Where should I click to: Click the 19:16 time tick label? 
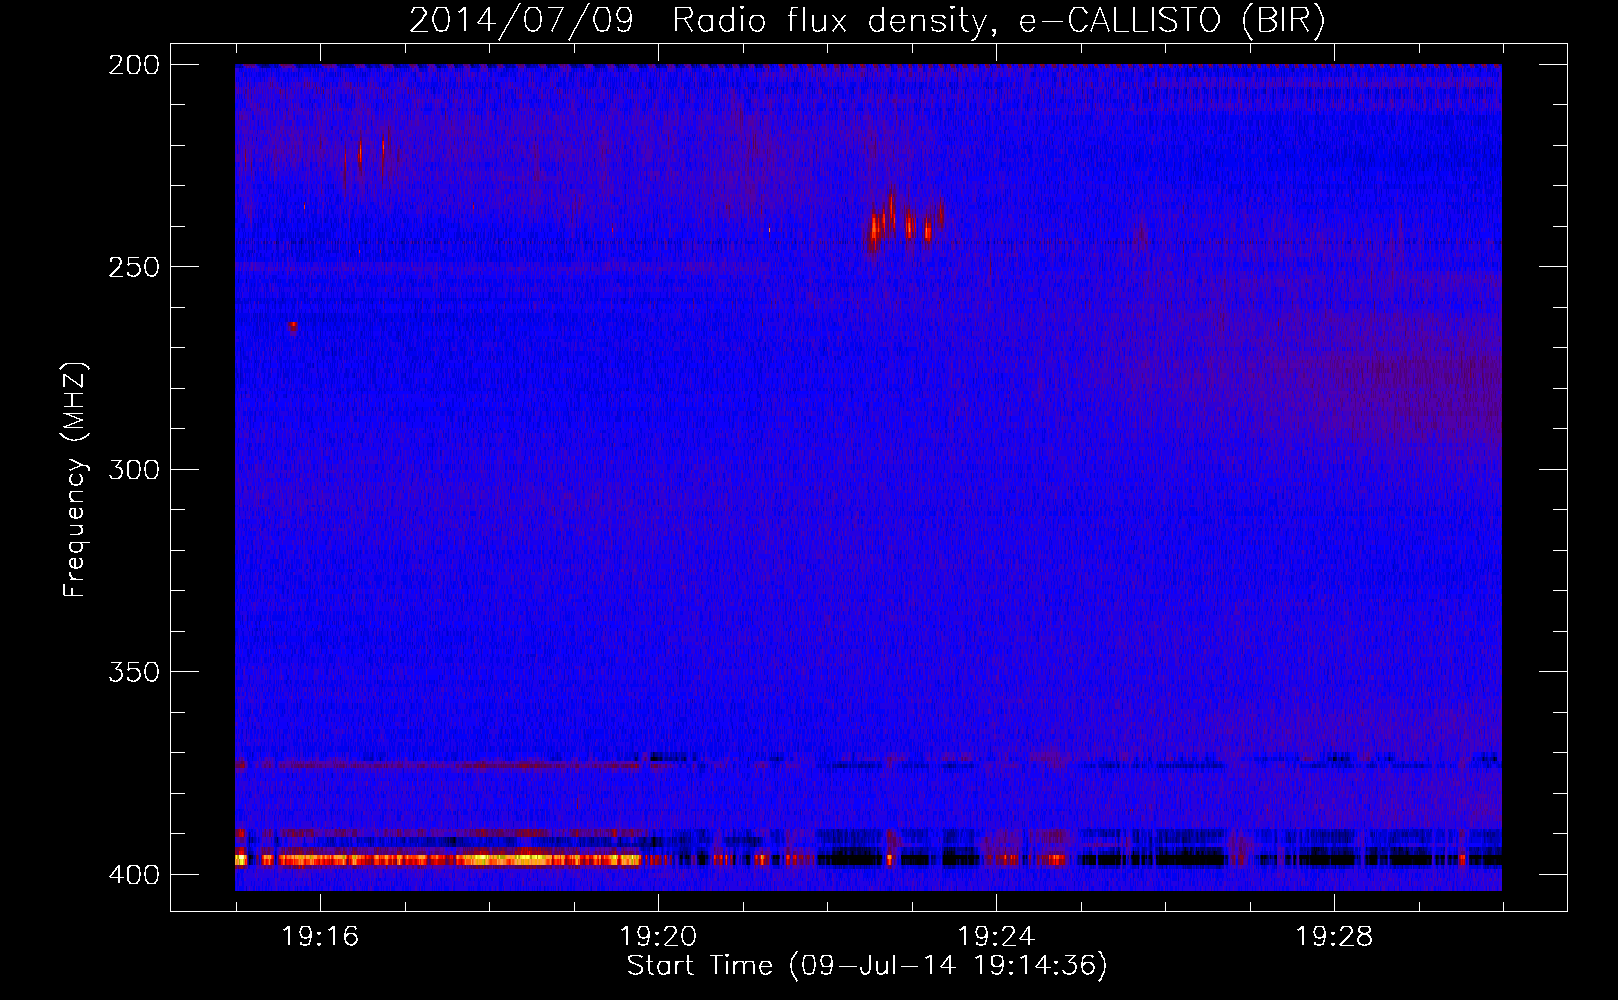(320, 936)
